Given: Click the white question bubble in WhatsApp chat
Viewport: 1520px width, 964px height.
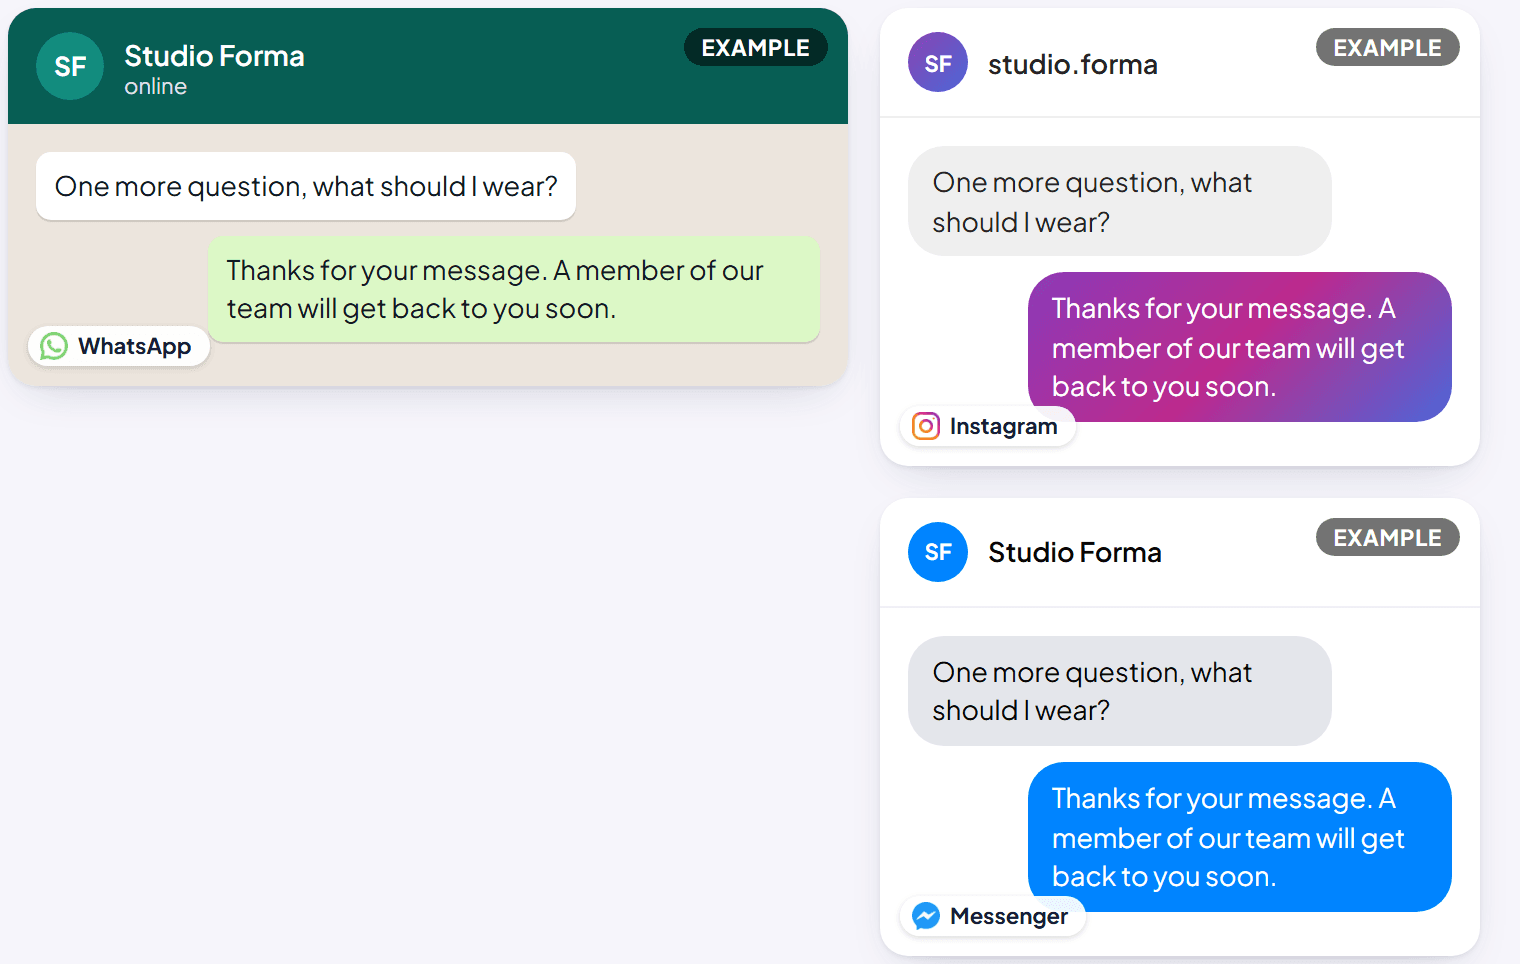Looking at the screenshot, I should (306, 186).
